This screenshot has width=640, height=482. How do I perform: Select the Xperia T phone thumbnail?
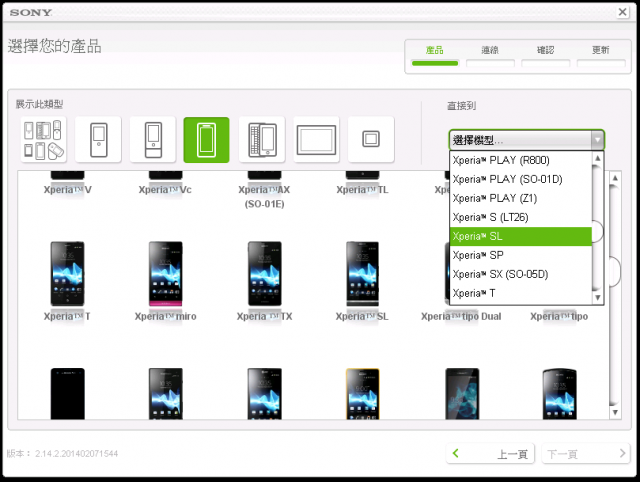coord(67,273)
